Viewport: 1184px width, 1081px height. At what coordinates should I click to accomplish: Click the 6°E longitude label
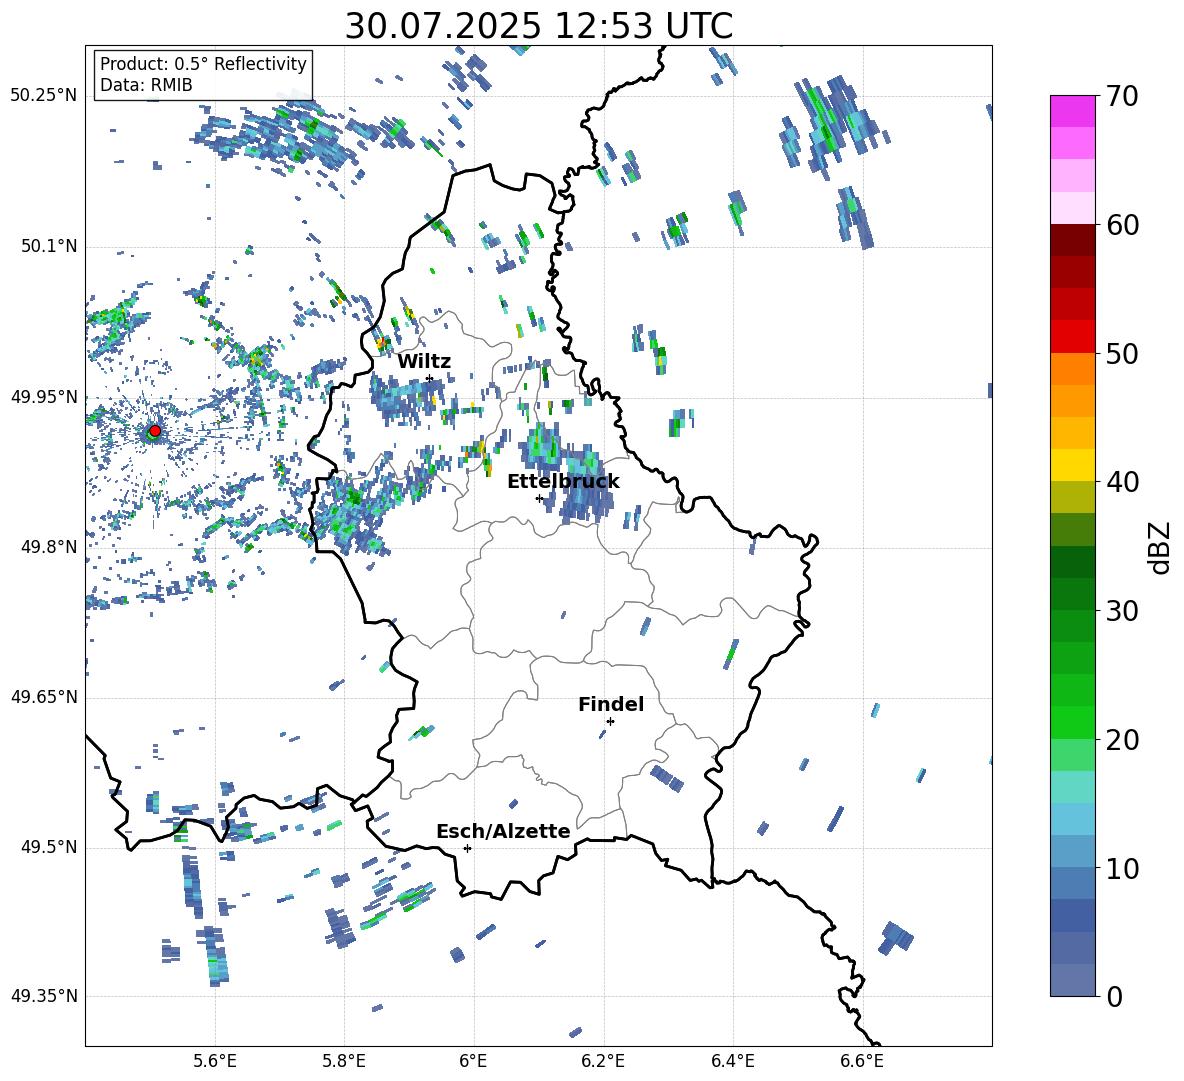[473, 1061]
